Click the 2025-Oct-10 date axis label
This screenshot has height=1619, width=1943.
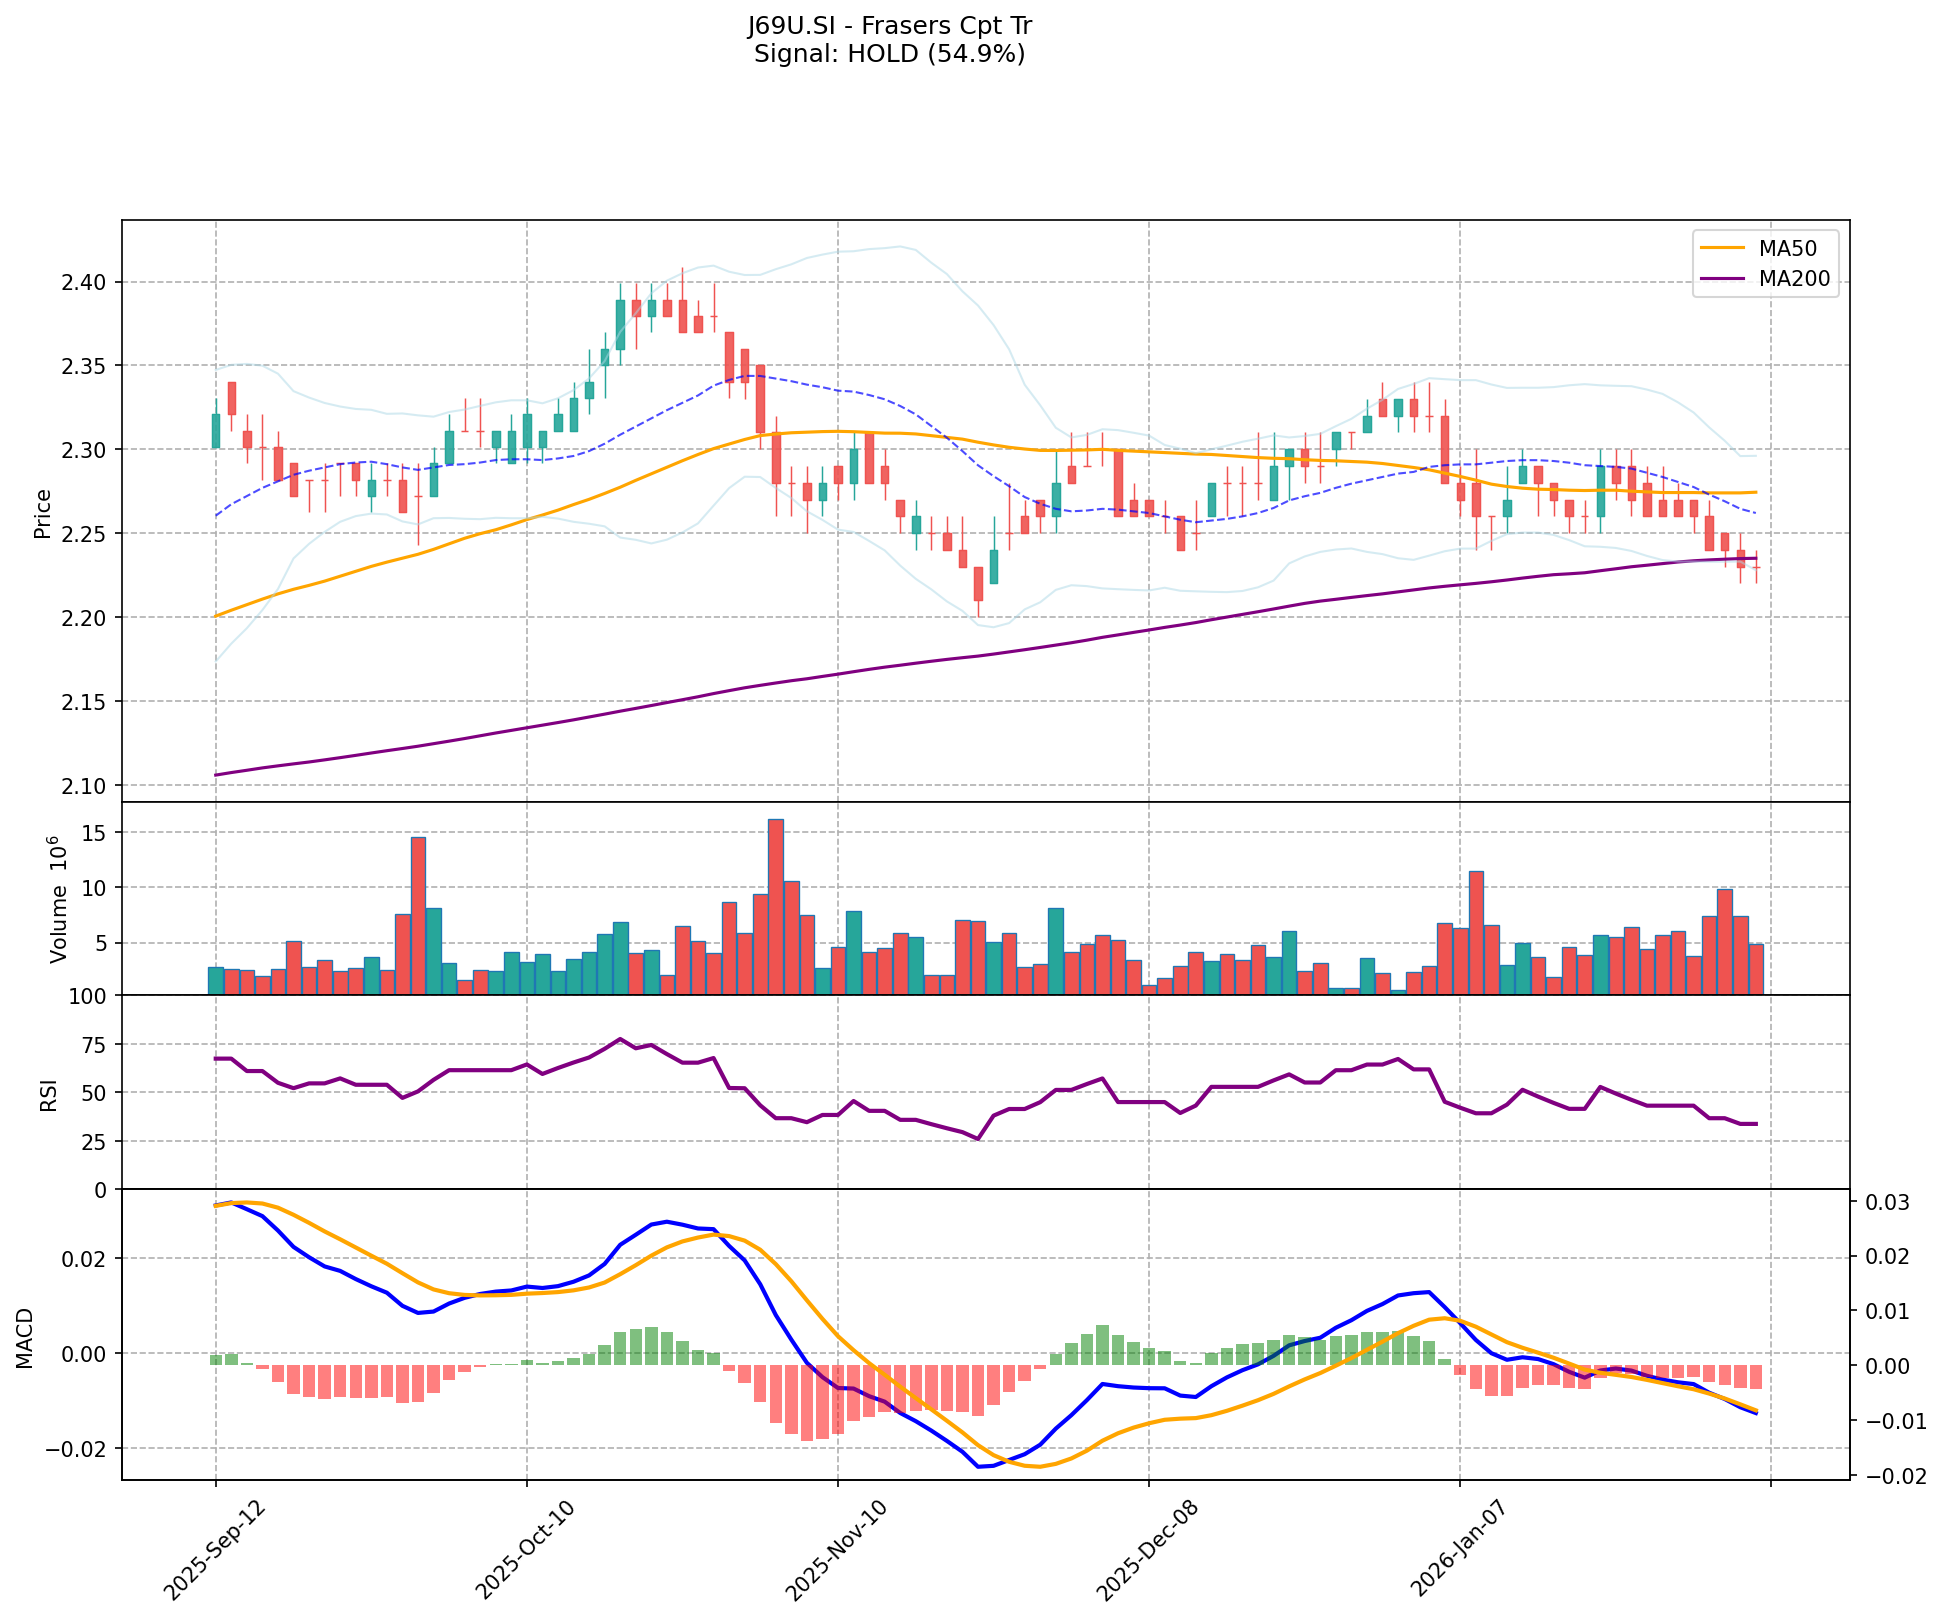click(522, 1551)
